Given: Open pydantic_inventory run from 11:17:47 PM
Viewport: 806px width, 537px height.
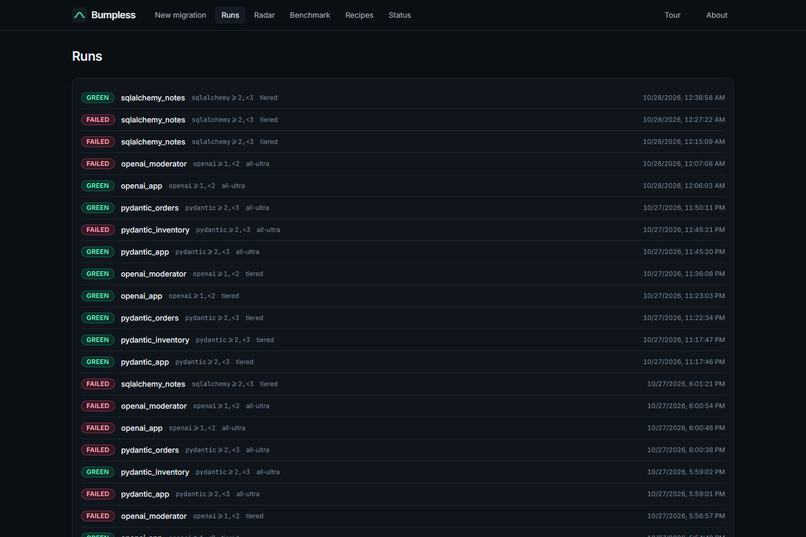Looking at the screenshot, I should pyautogui.click(x=403, y=340).
